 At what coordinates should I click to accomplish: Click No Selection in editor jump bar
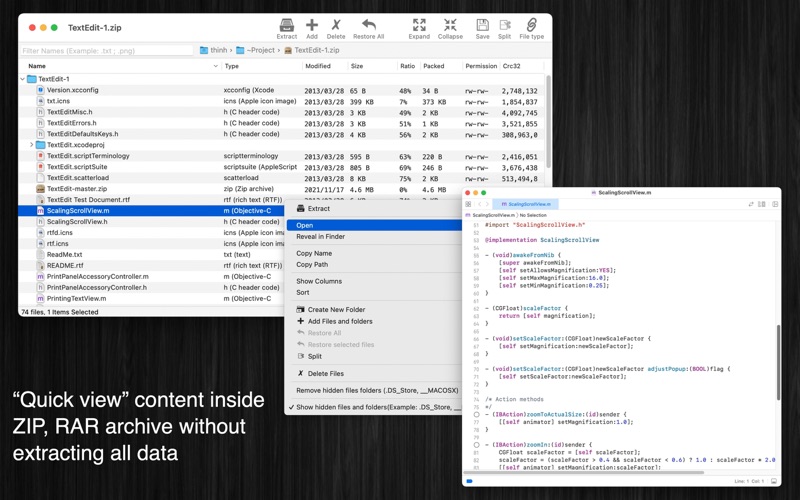tap(533, 215)
